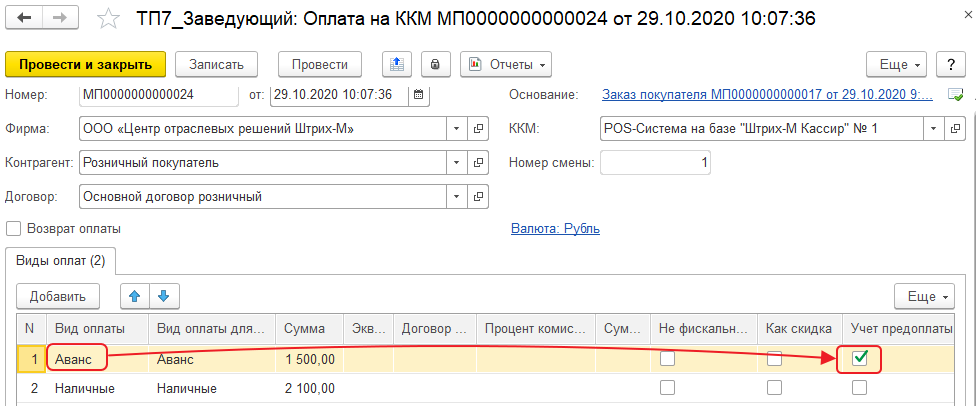The width and height of the screenshot is (976, 406).
Task: Open the calendar date picker
Action: click(x=418, y=95)
